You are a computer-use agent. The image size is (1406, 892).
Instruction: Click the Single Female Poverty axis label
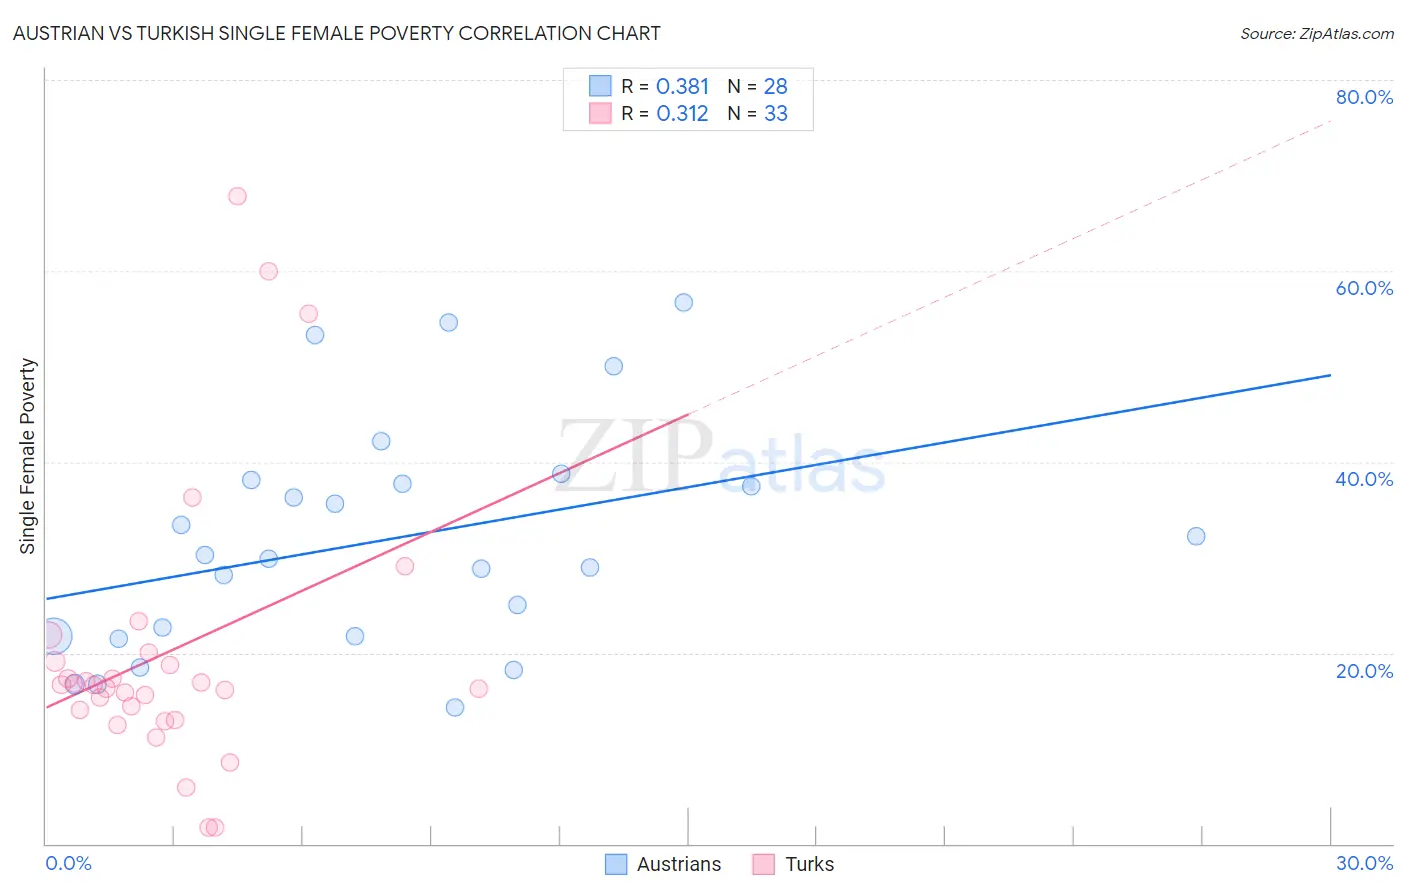28,456
